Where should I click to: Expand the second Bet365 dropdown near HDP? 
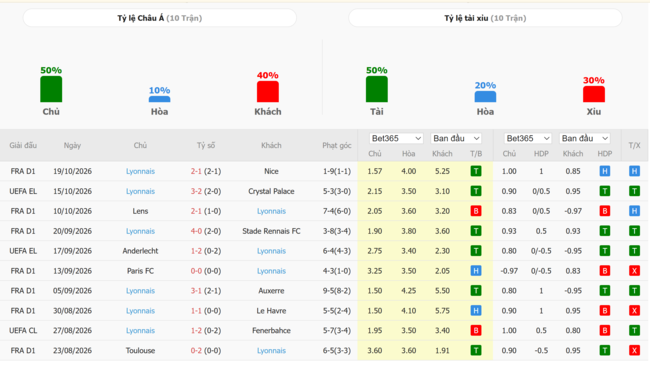click(x=528, y=138)
